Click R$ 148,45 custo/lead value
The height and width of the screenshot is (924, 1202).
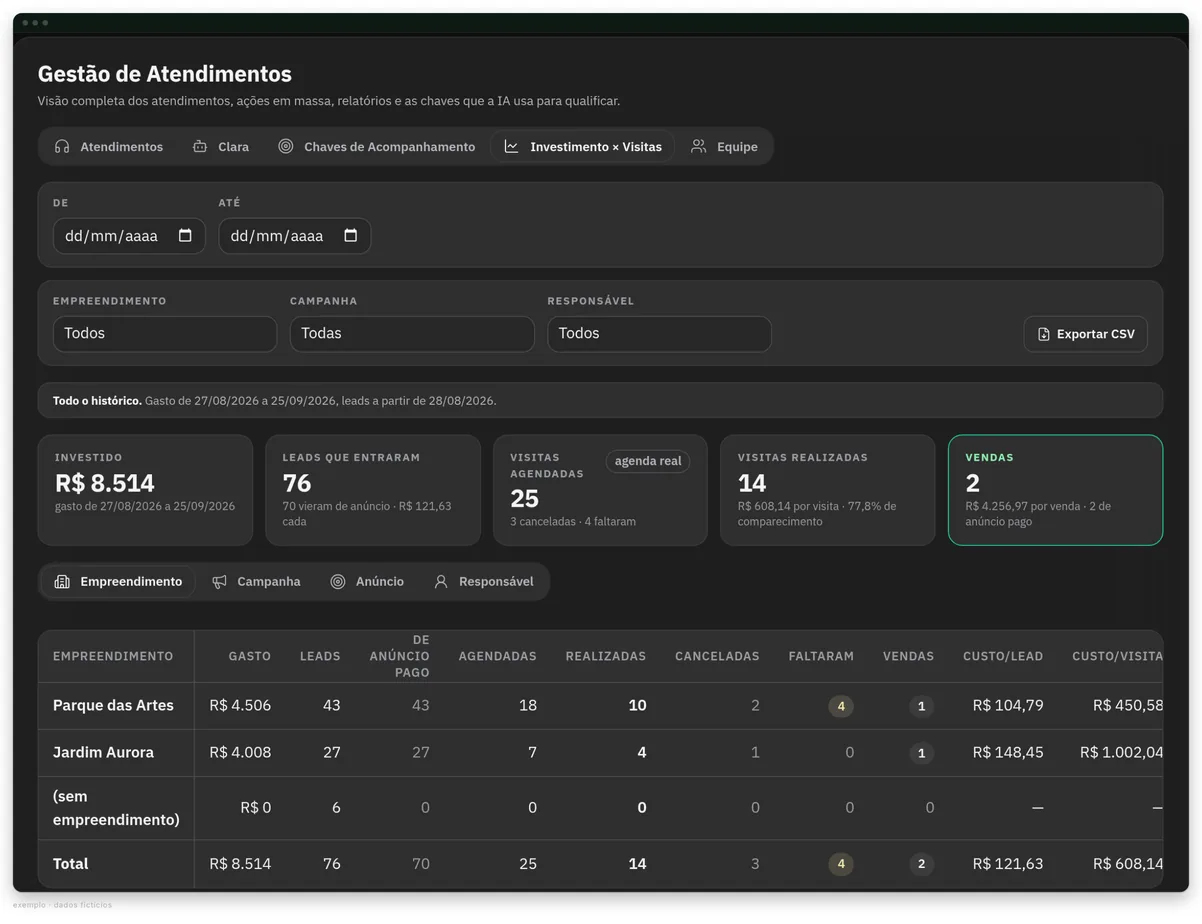tap(1008, 753)
